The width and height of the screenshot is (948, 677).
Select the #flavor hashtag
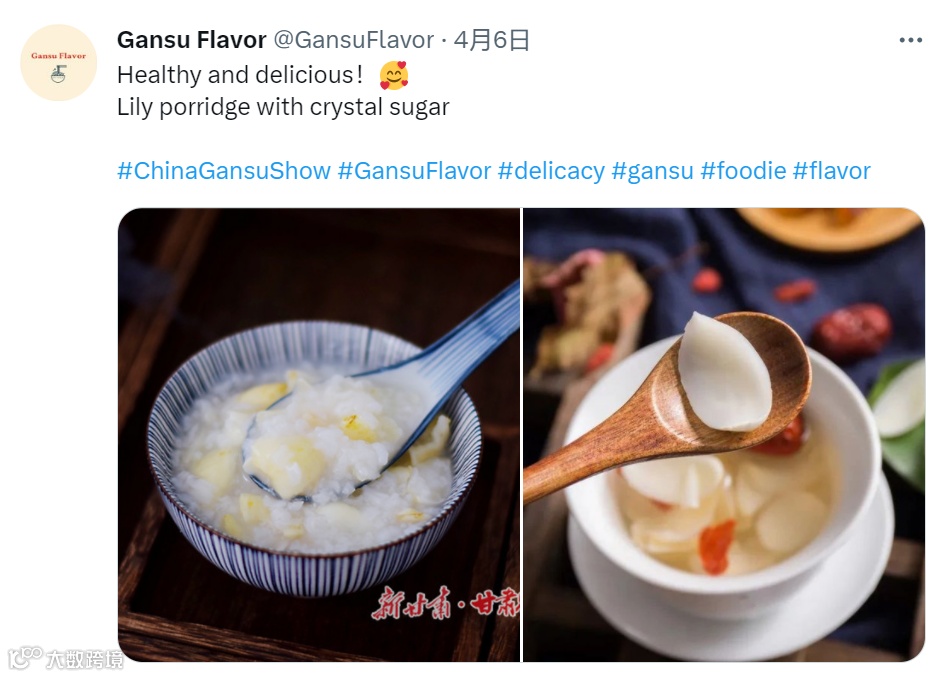click(x=831, y=171)
